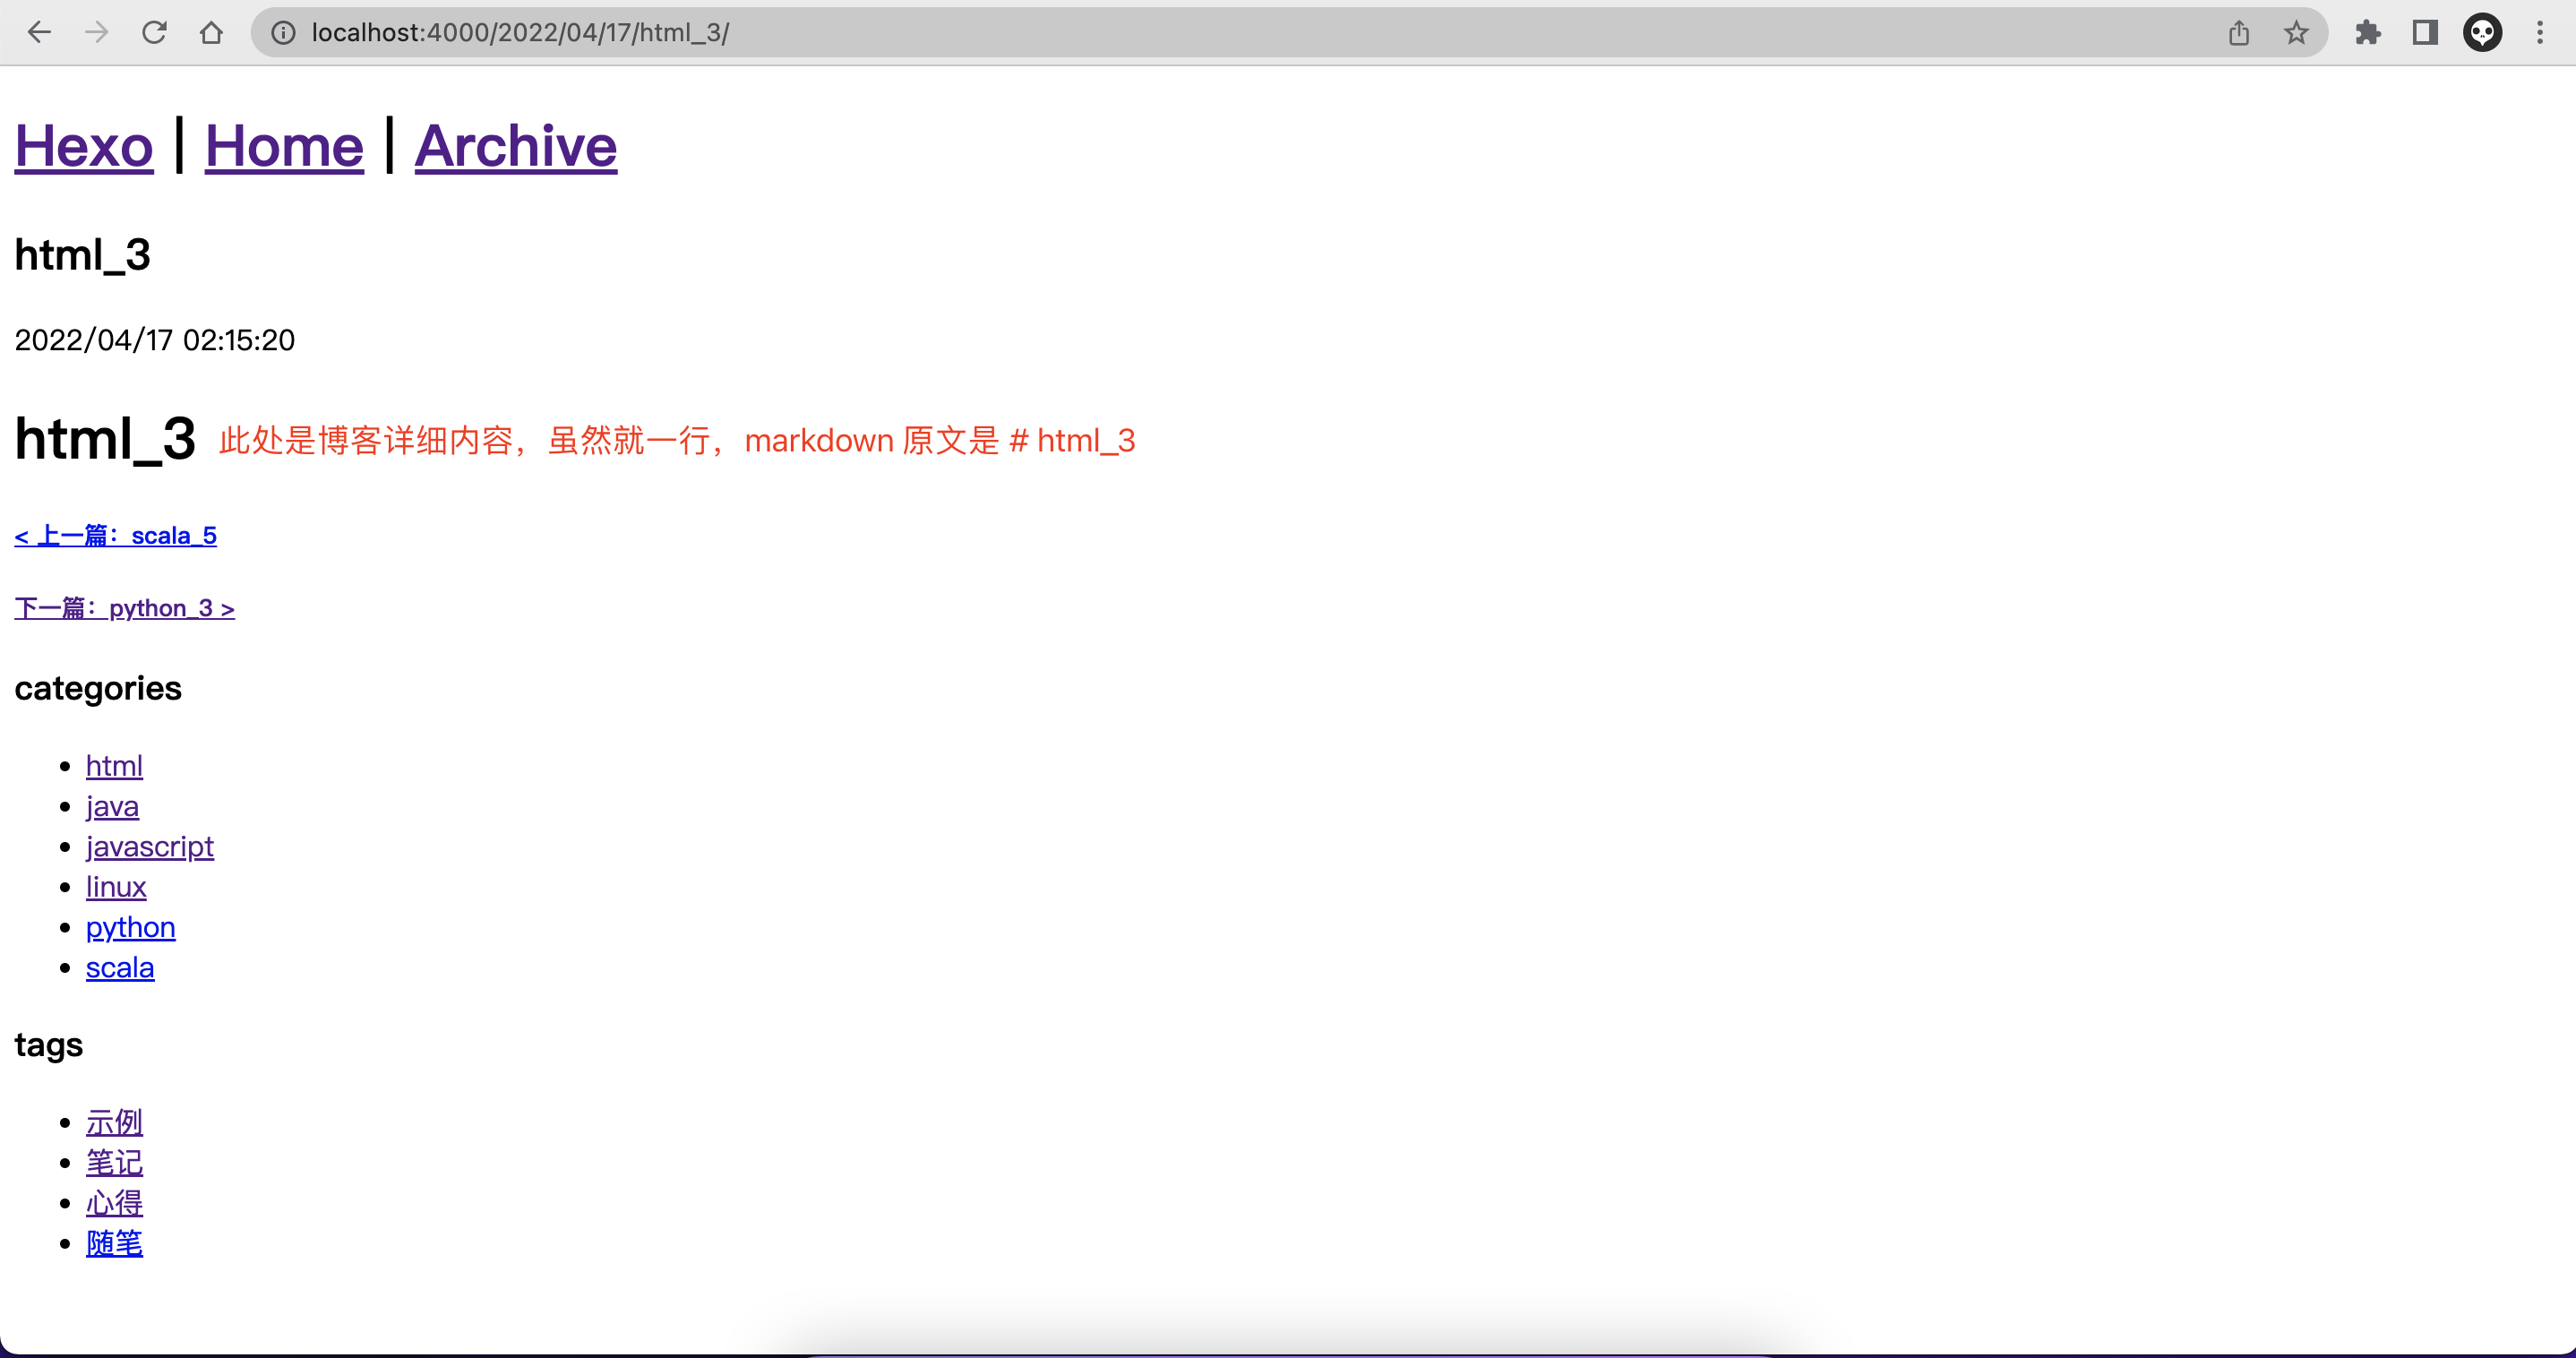The image size is (2576, 1358).
Task: Open the share menu icon
Action: [2239, 32]
